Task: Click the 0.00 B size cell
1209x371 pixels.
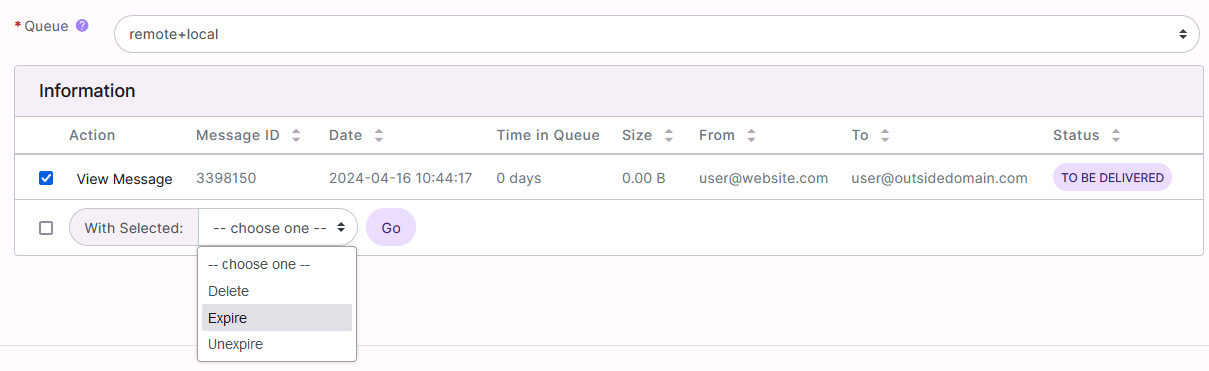Action: (x=644, y=178)
